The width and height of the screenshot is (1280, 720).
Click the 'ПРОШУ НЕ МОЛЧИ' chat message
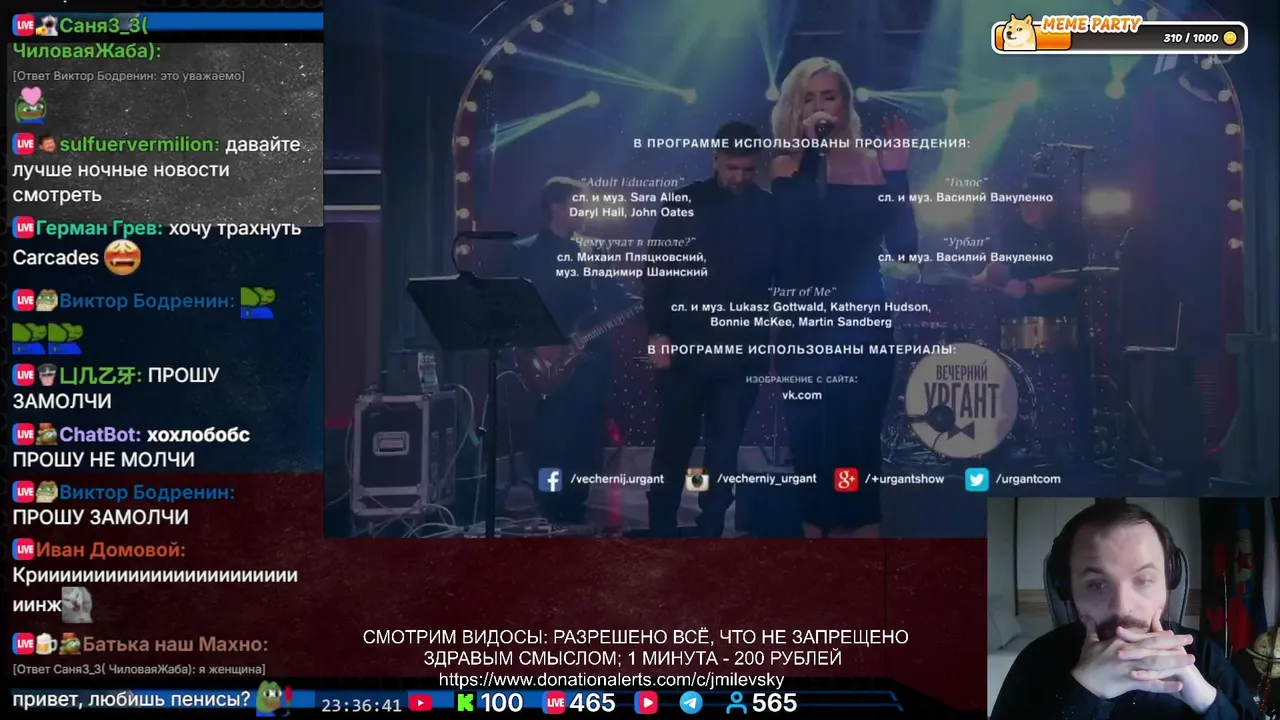[103, 460]
